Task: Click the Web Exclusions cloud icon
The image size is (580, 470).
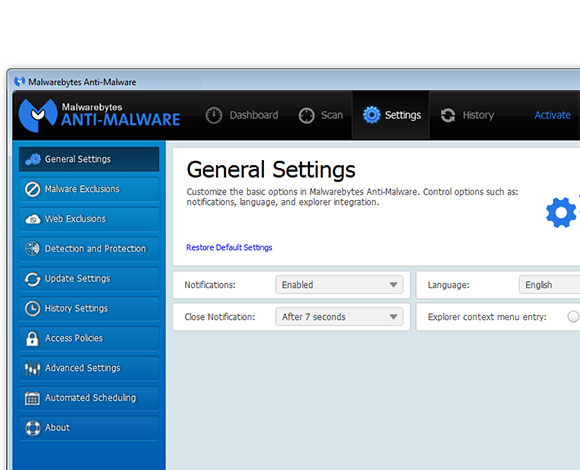Action: point(33,219)
